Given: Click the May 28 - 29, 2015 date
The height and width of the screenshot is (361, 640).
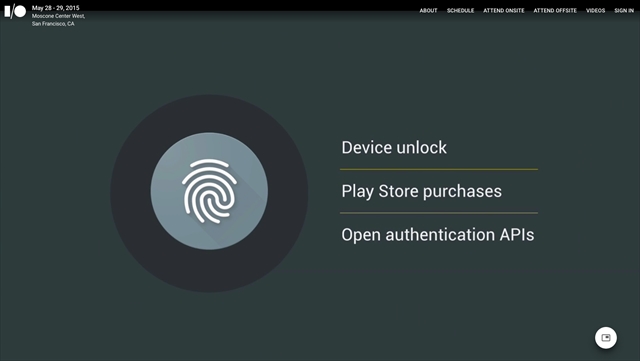Looking at the screenshot, I should 56,8.
